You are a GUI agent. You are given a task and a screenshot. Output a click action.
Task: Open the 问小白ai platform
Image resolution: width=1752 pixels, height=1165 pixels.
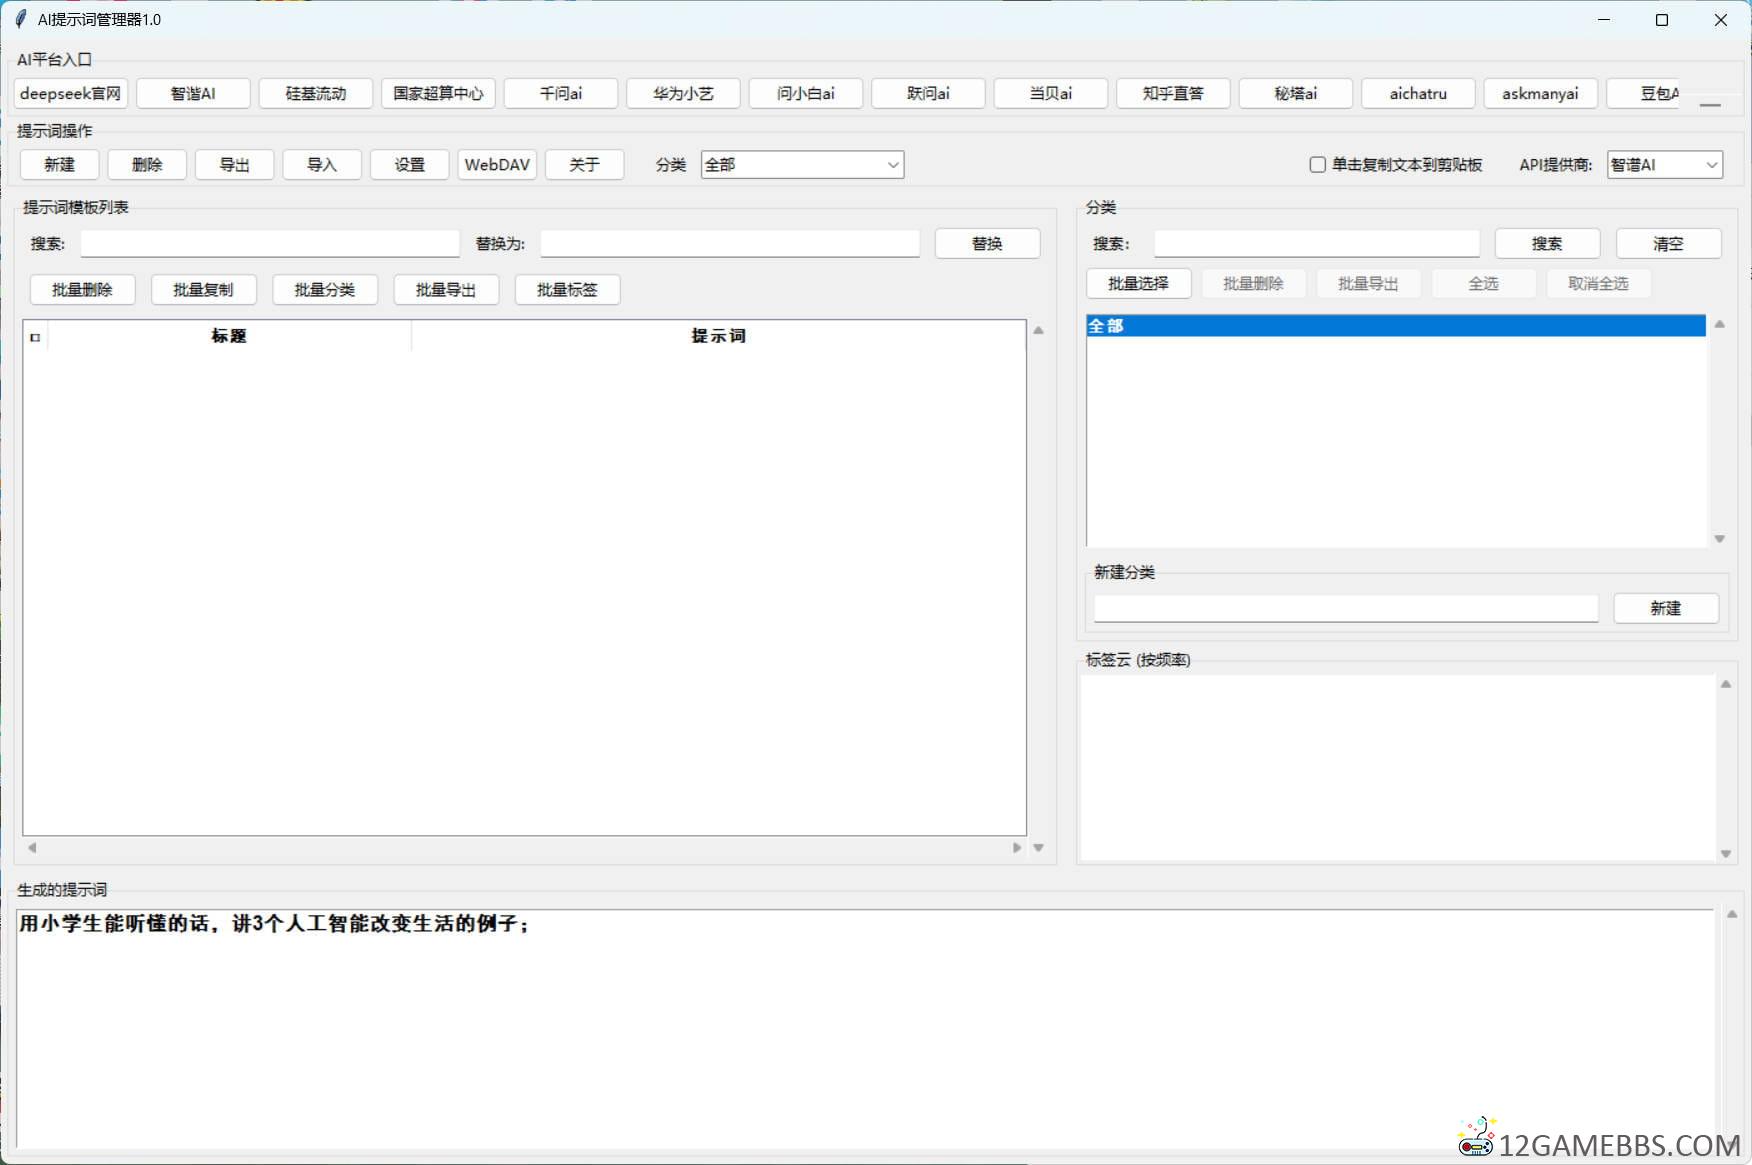coord(806,93)
